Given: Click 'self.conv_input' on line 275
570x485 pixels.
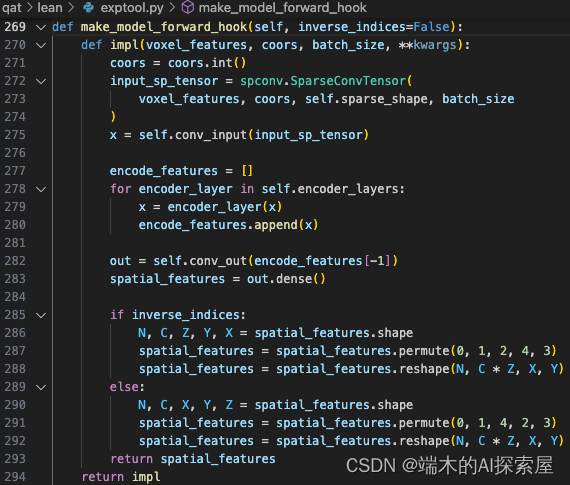Looking at the screenshot, I should (x=193, y=135).
